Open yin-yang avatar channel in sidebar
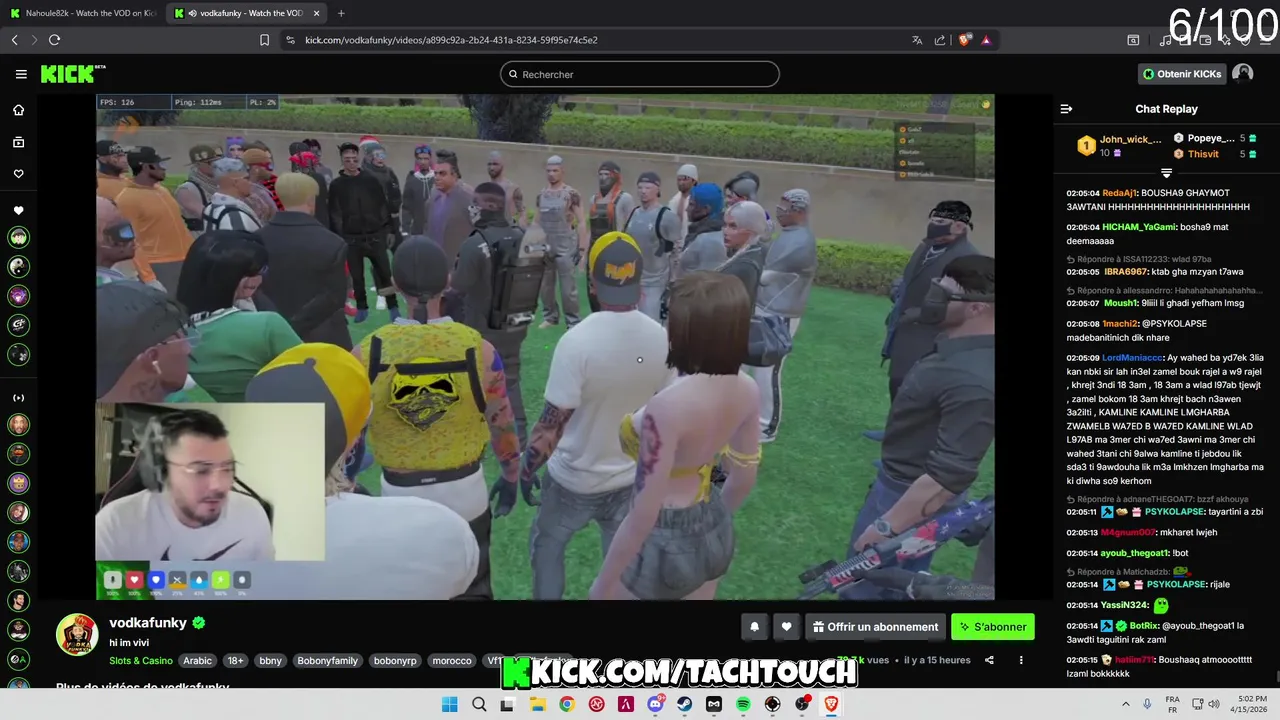The width and height of the screenshot is (1280, 720). click(18, 266)
